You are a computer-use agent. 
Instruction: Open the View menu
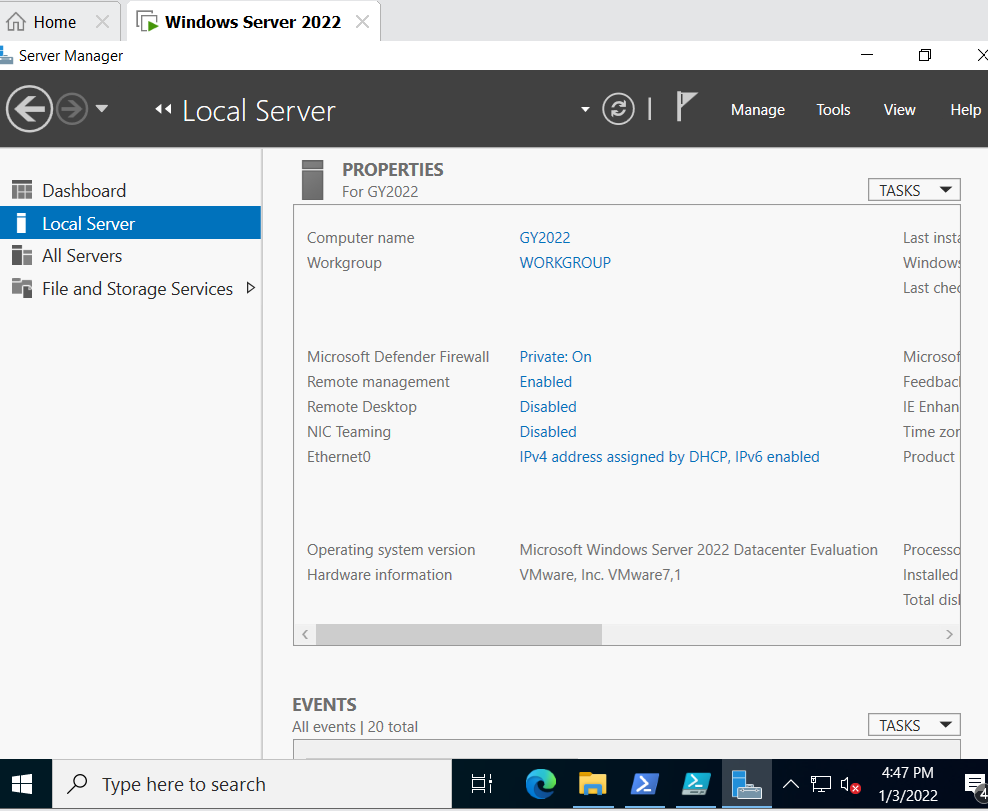point(899,110)
